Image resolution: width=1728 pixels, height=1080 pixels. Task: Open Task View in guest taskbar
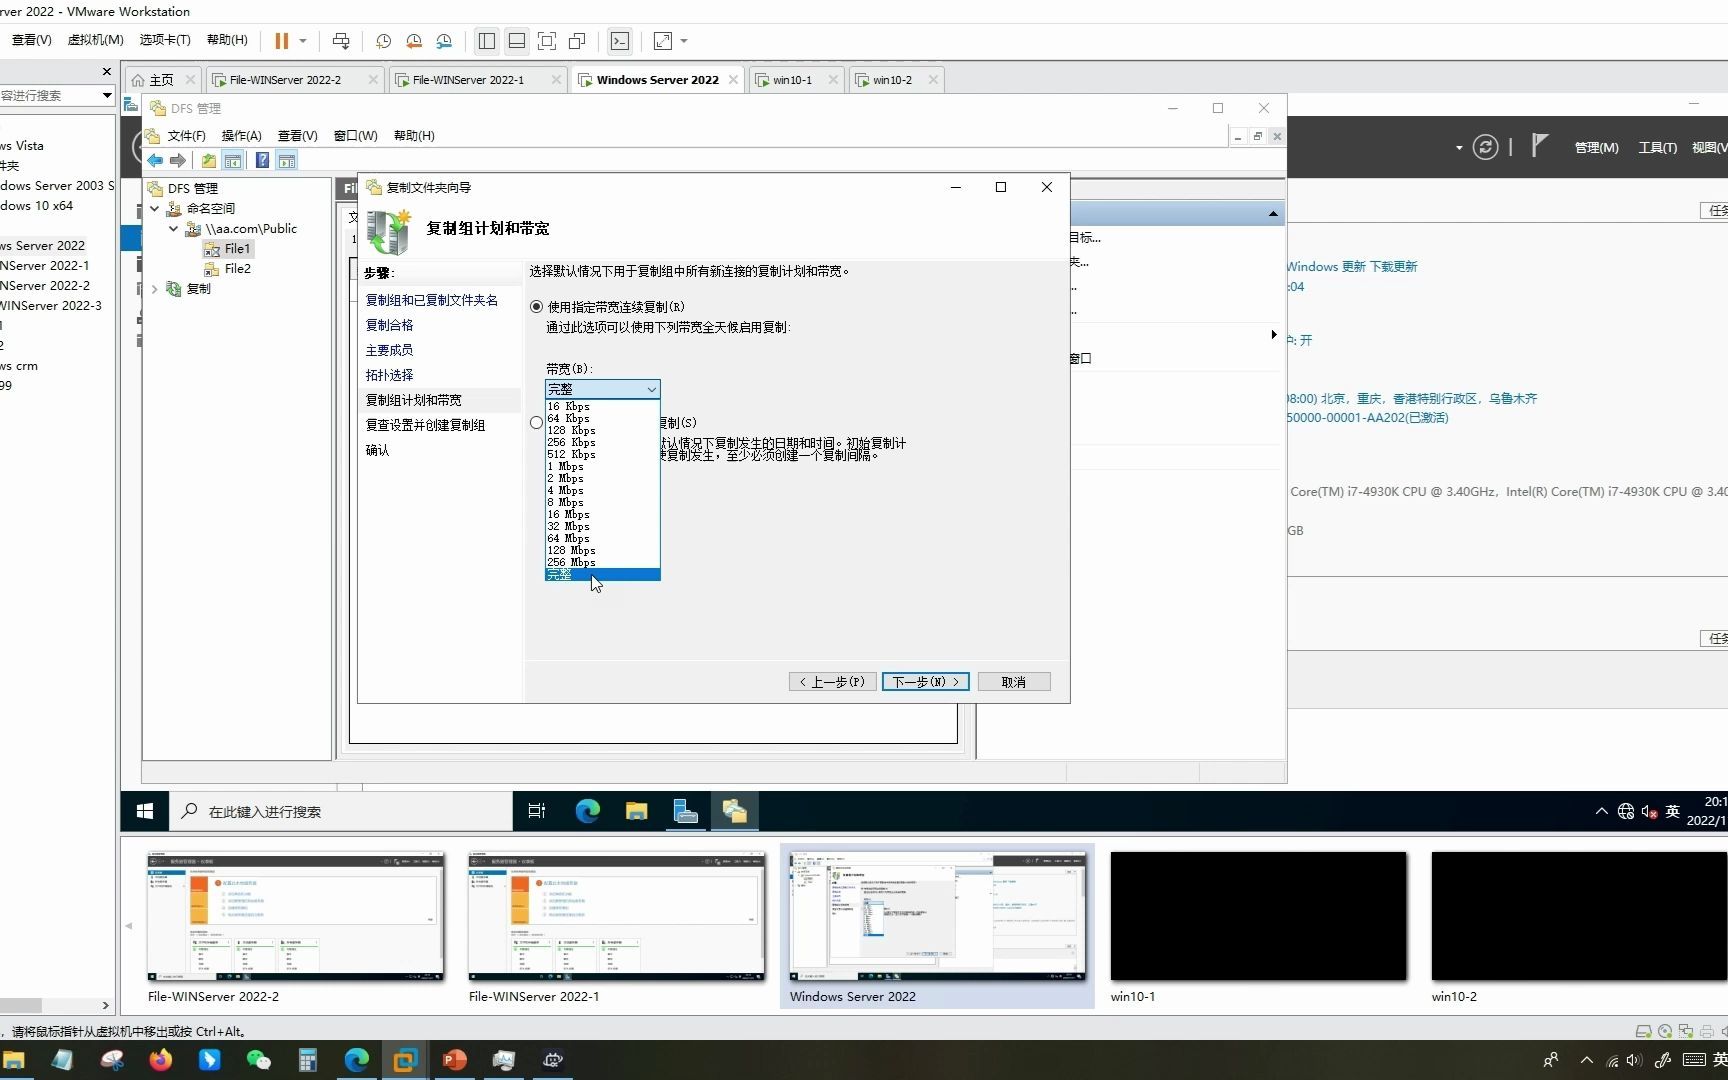[x=537, y=811]
